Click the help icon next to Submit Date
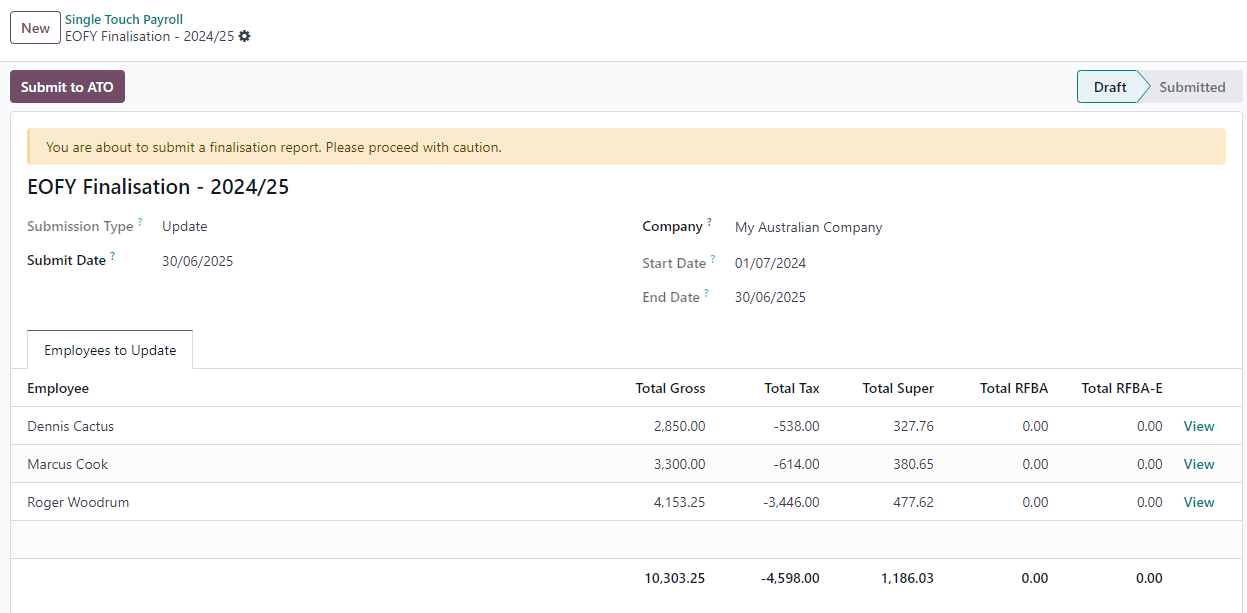The width and height of the screenshot is (1247, 613). pyautogui.click(x=113, y=256)
